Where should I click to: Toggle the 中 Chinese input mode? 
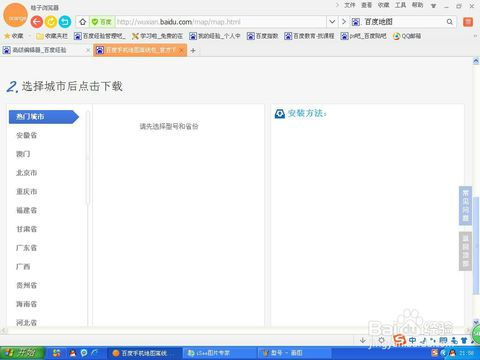coord(413,340)
